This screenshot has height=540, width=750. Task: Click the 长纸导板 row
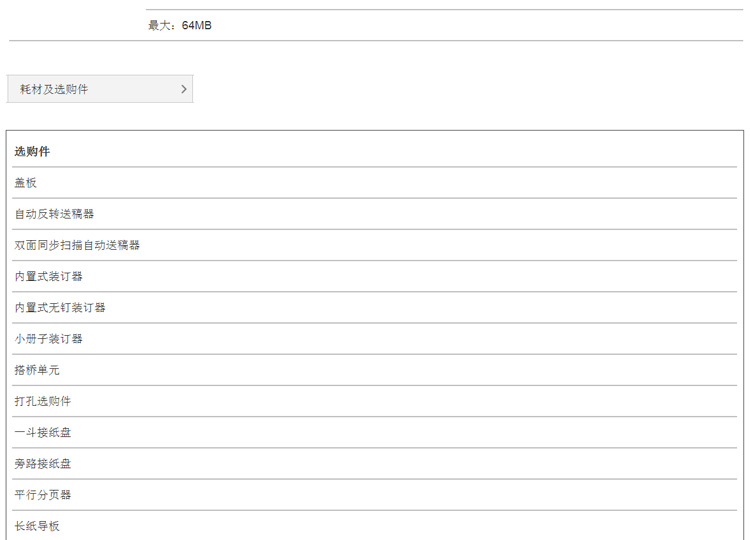[x=375, y=526]
